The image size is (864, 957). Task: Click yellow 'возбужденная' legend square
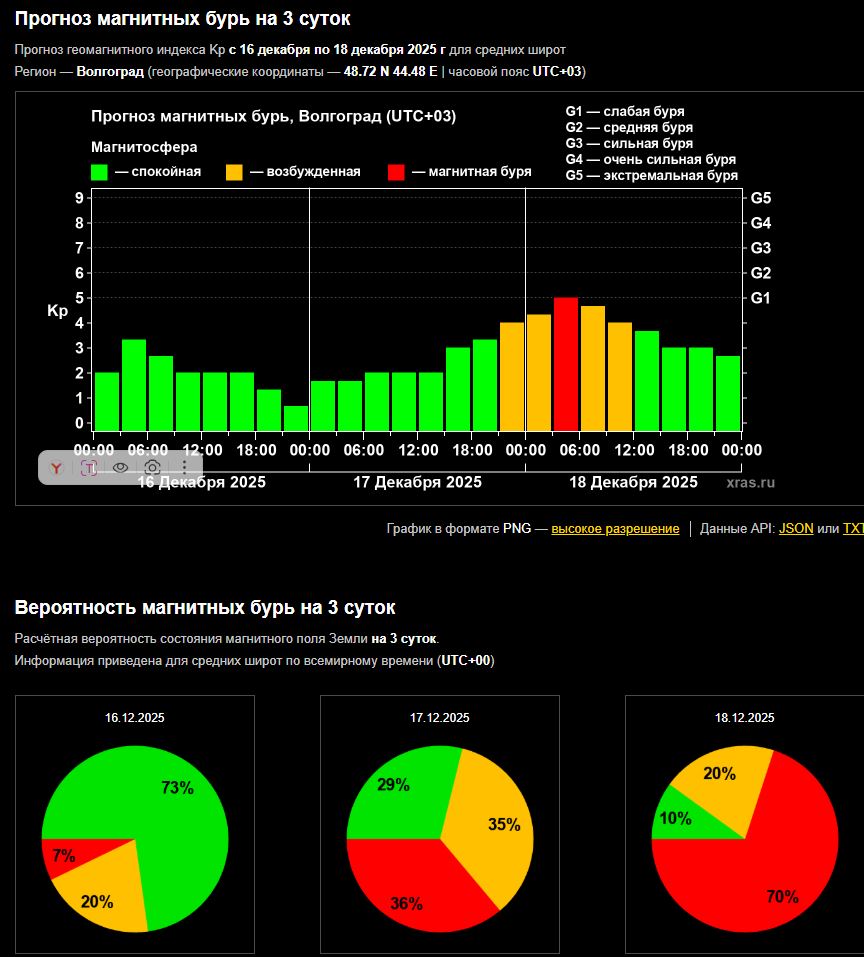235,172
